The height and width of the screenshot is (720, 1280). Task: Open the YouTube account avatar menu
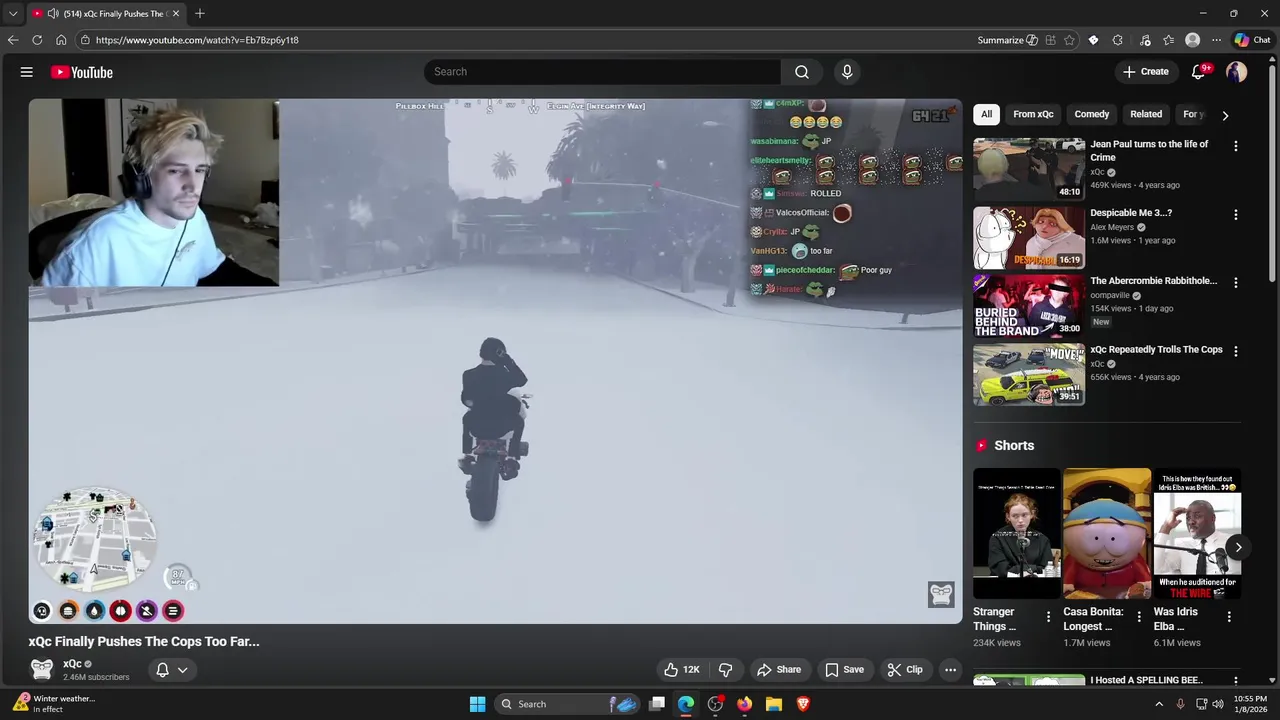tap(1237, 72)
